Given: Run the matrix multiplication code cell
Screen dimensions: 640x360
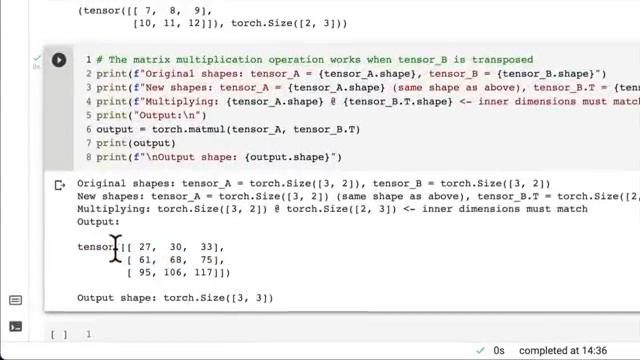Looking at the screenshot, I should pyautogui.click(x=59, y=60).
